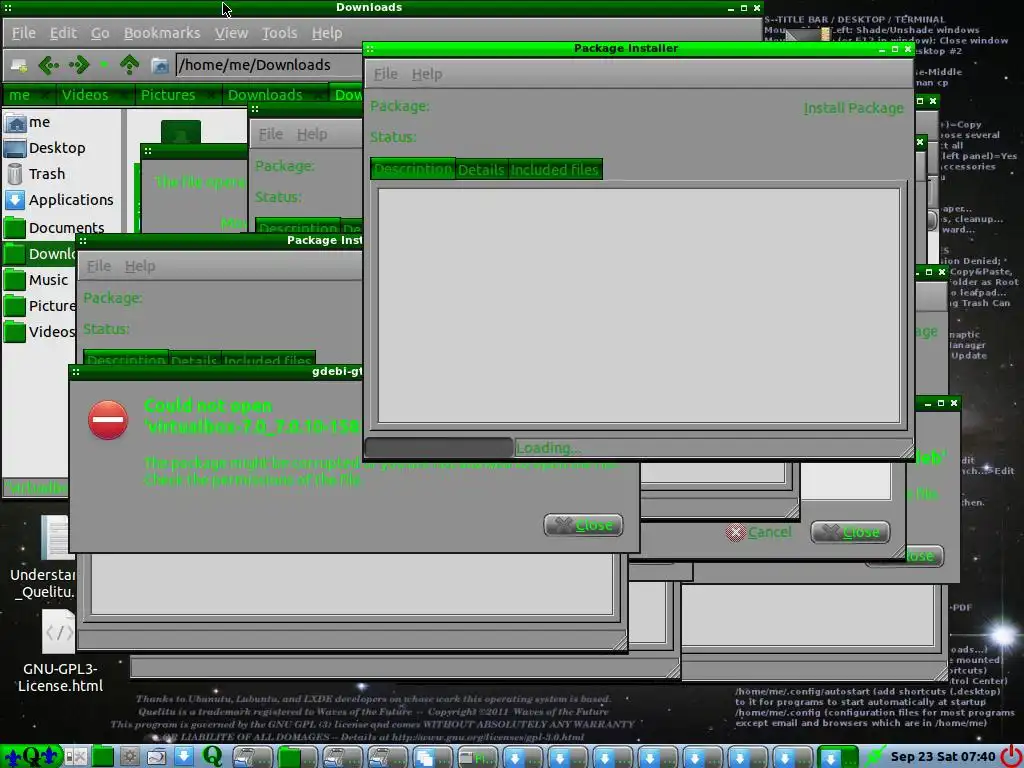Open the Help menu in the Downloads window

point(327,33)
